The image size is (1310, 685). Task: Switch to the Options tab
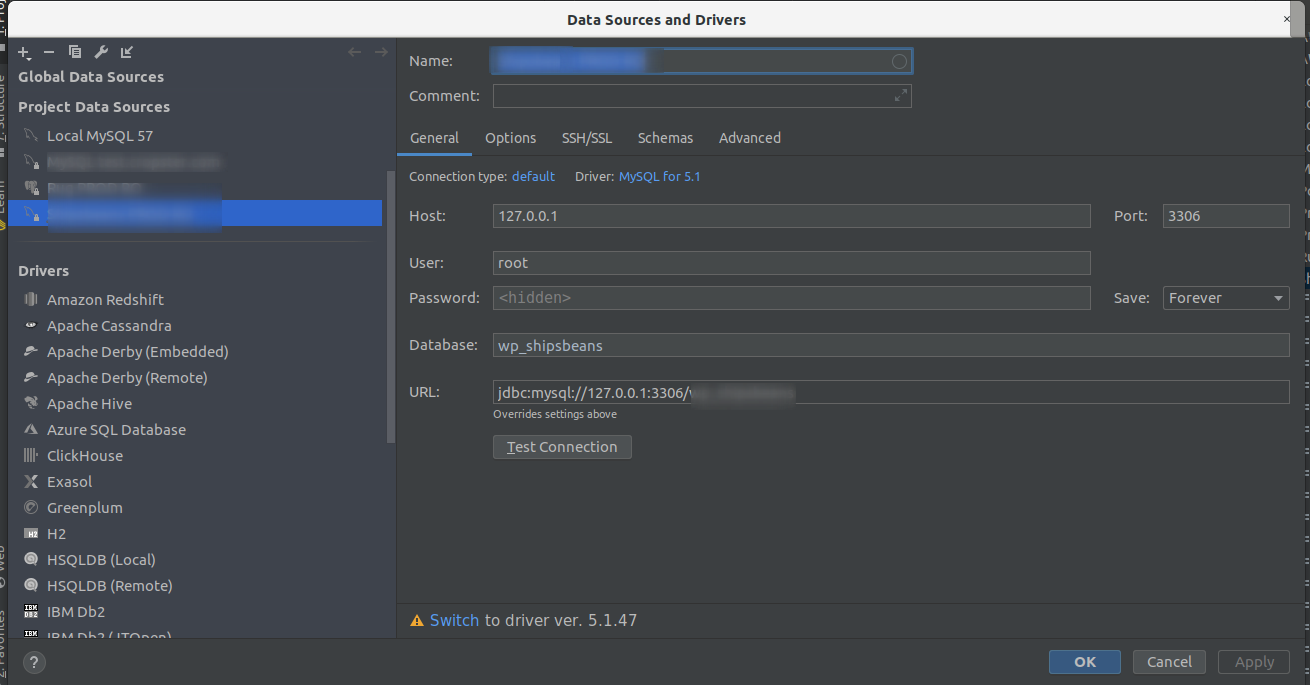[x=511, y=138]
